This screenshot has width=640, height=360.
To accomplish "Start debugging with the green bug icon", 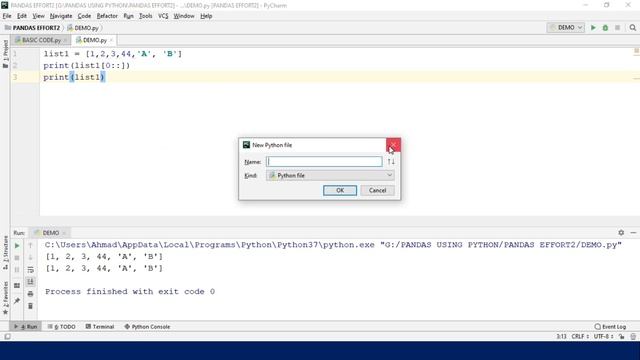I will coord(605,27).
